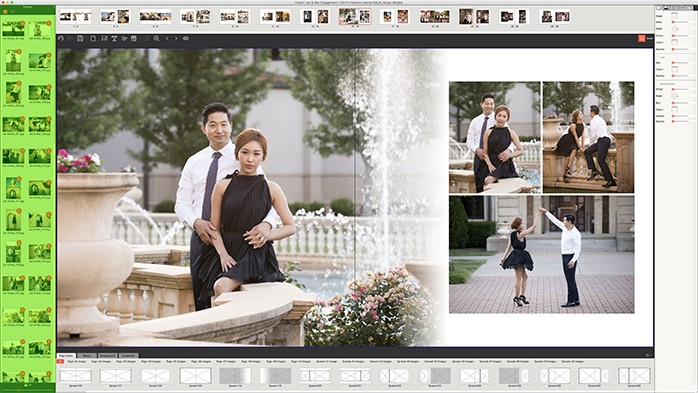Open second tab icon in right properties panel
The image size is (698, 393).
click(666, 8)
